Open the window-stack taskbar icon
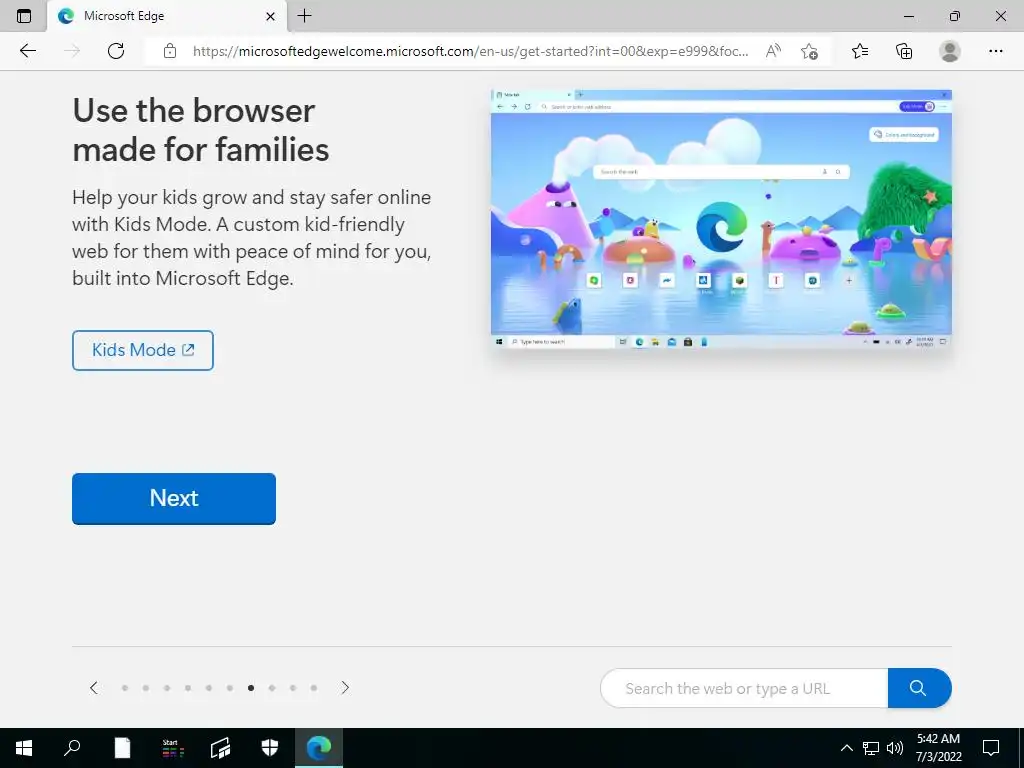Image resolution: width=1024 pixels, height=768 pixels. [221, 748]
